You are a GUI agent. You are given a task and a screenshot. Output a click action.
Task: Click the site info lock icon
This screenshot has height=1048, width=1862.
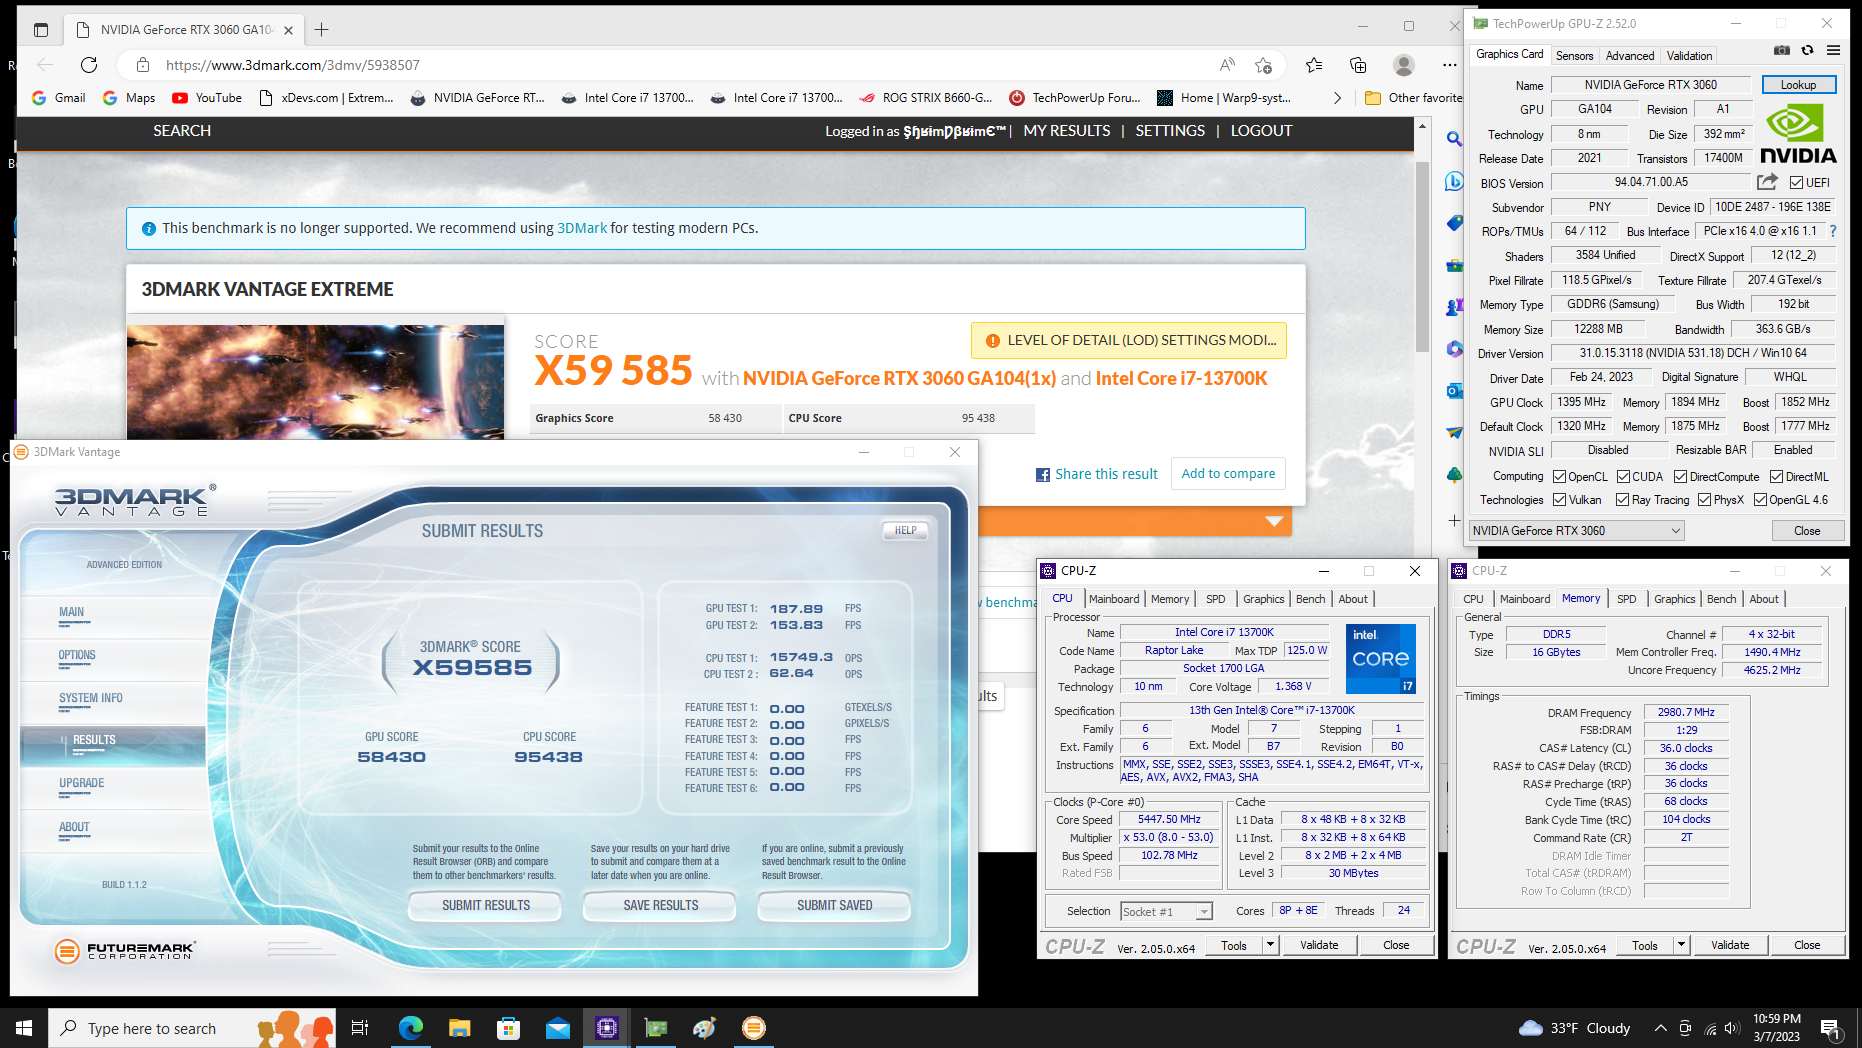pyautogui.click(x=143, y=65)
